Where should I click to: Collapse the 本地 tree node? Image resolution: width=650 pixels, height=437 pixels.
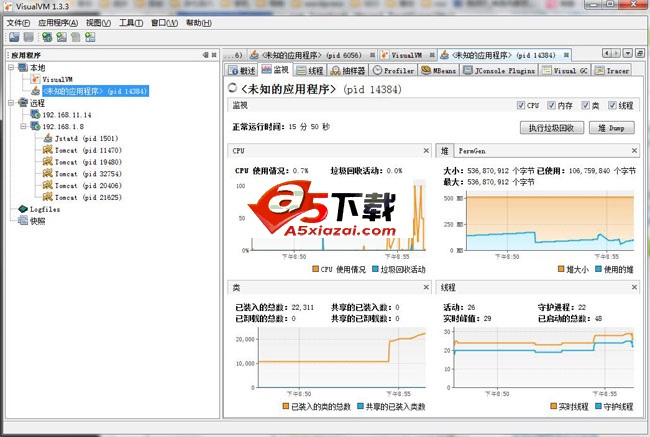coord(11,67)
